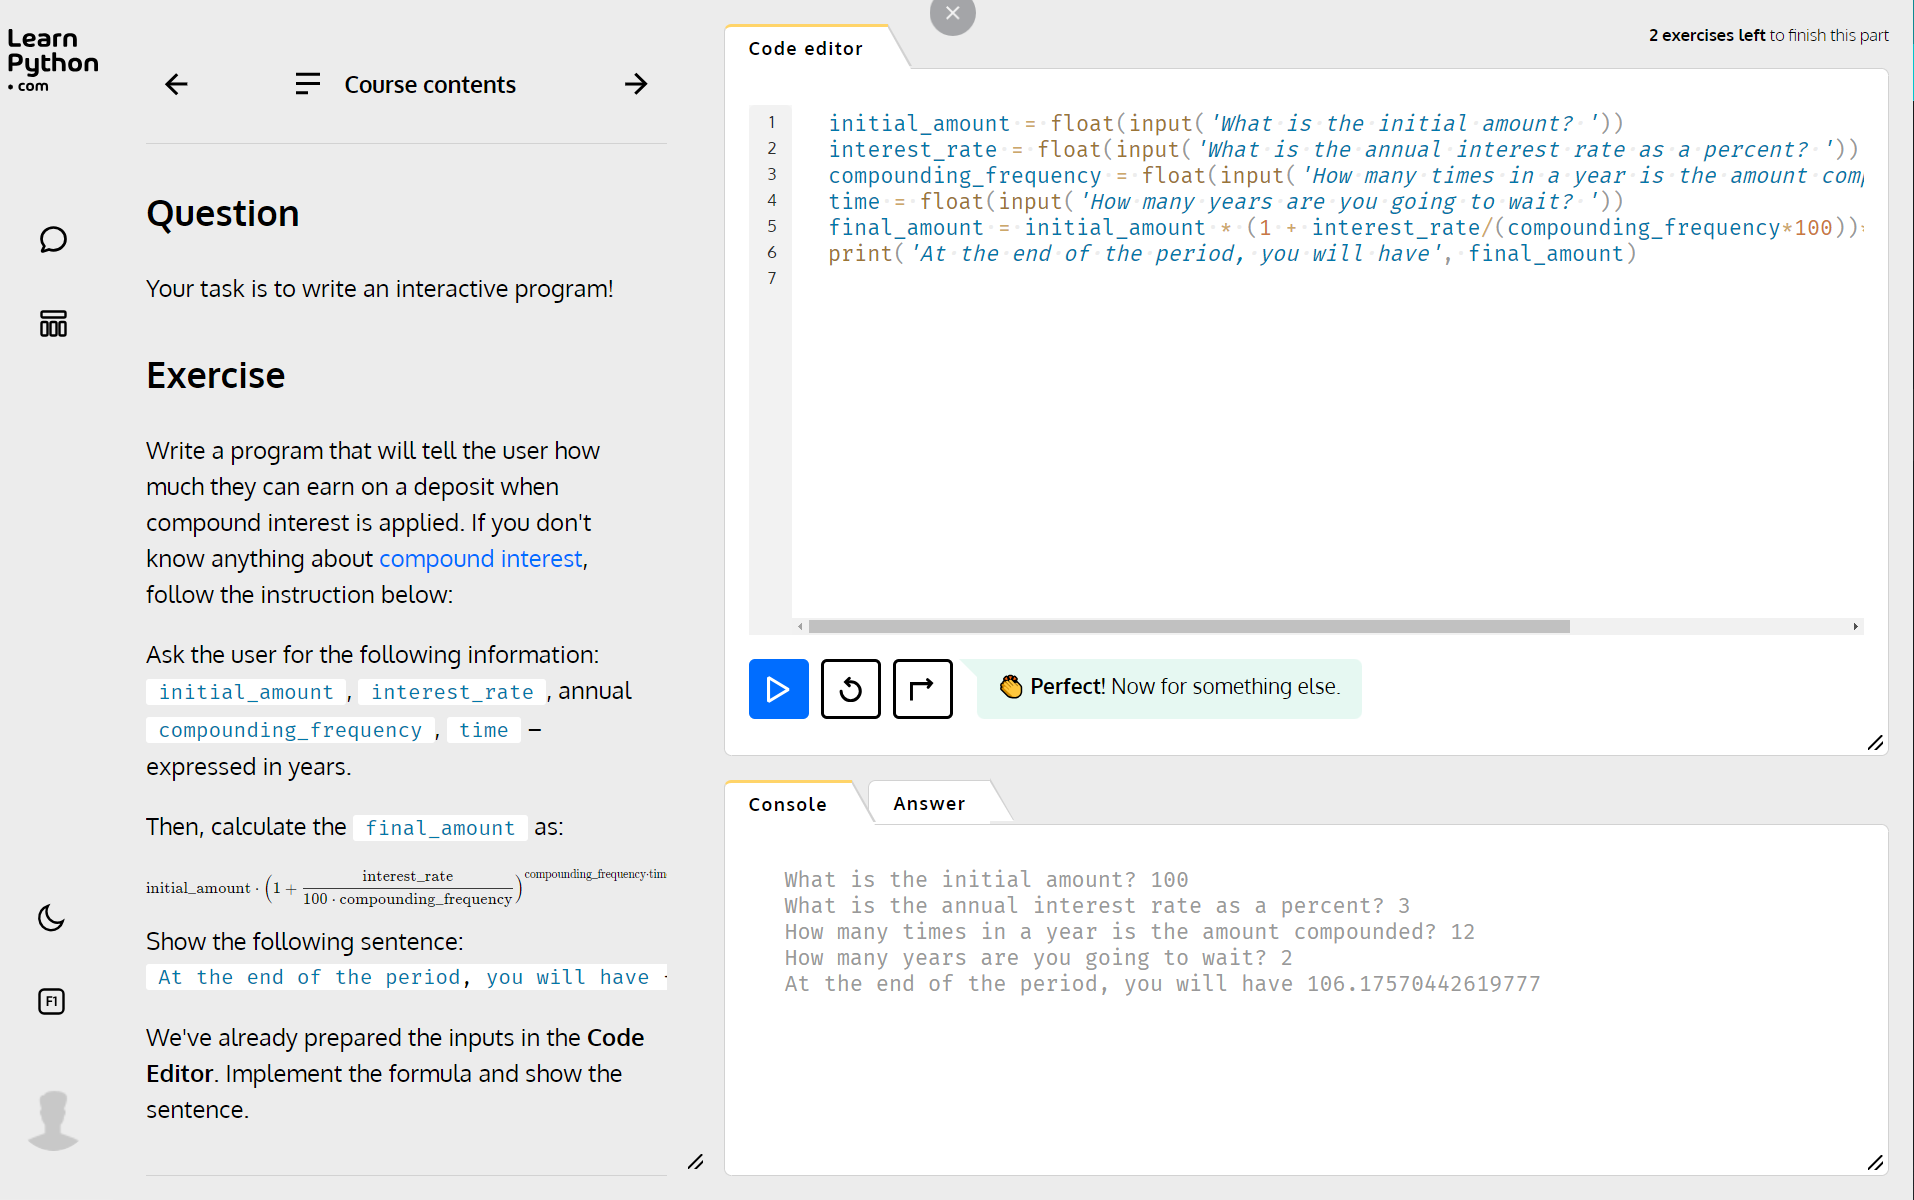Click the code editor horizontal scrollbar thumb
1914x1200 pixels.
(x=1189, y=626)
